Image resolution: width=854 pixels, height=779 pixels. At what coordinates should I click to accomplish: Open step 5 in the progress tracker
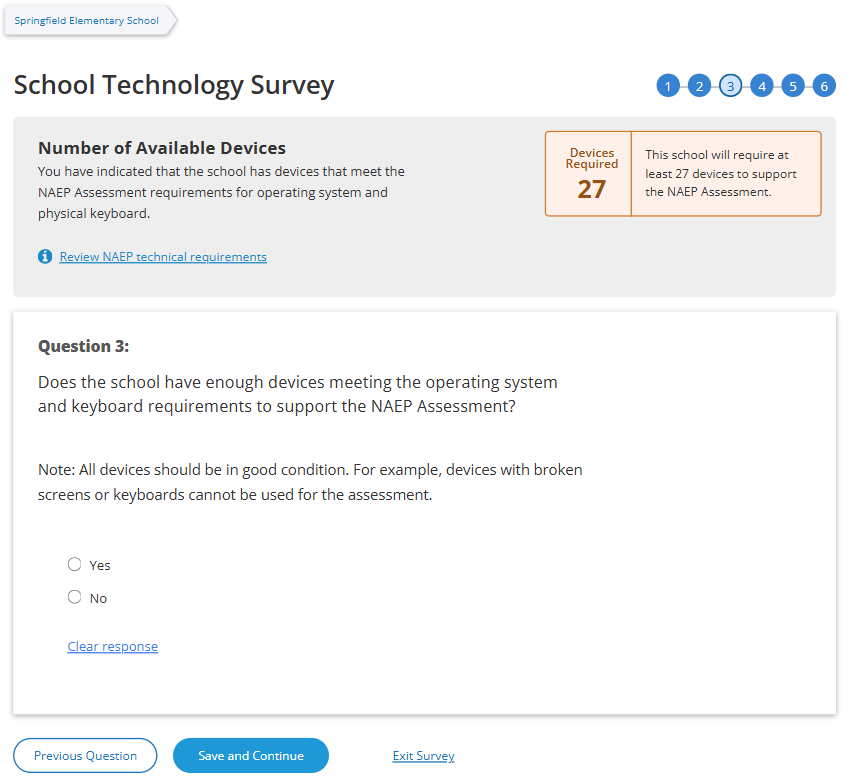(793, 86)
